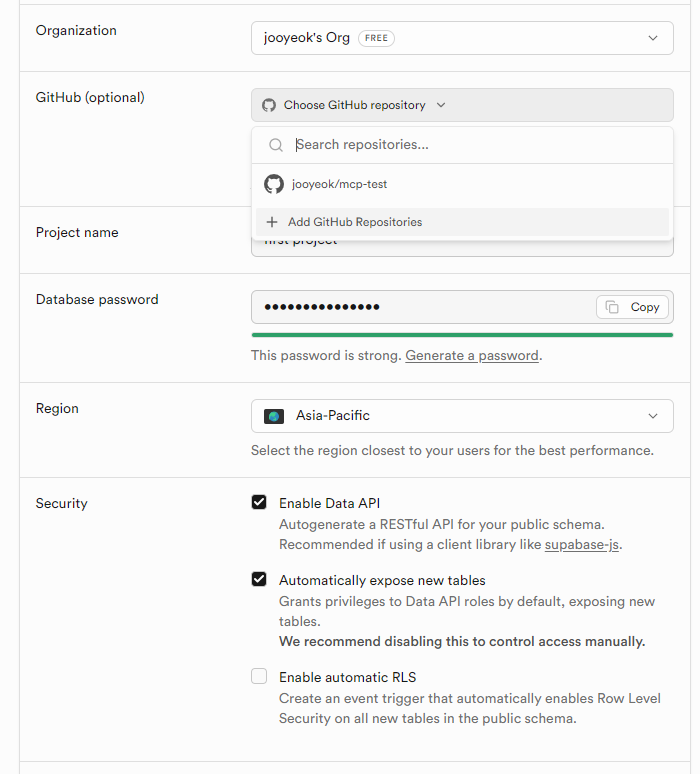Click the 'Automatically expose new tables' label
The height and width of the screenshot is (774, 700).
pos(382,580)
